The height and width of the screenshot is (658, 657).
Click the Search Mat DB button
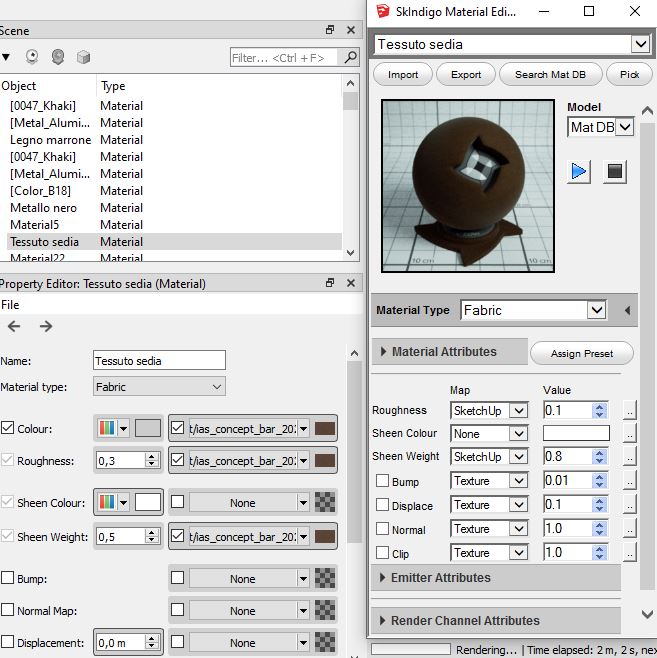coord(551,74)
